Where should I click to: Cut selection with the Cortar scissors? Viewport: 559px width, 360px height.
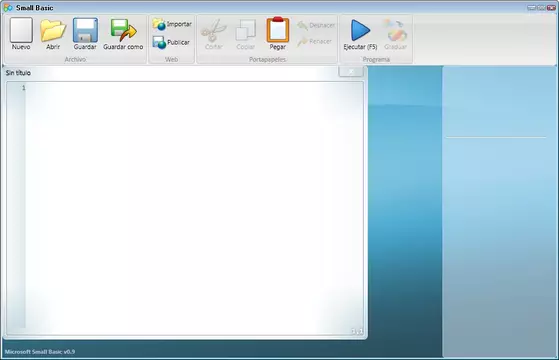click(214, 34)
